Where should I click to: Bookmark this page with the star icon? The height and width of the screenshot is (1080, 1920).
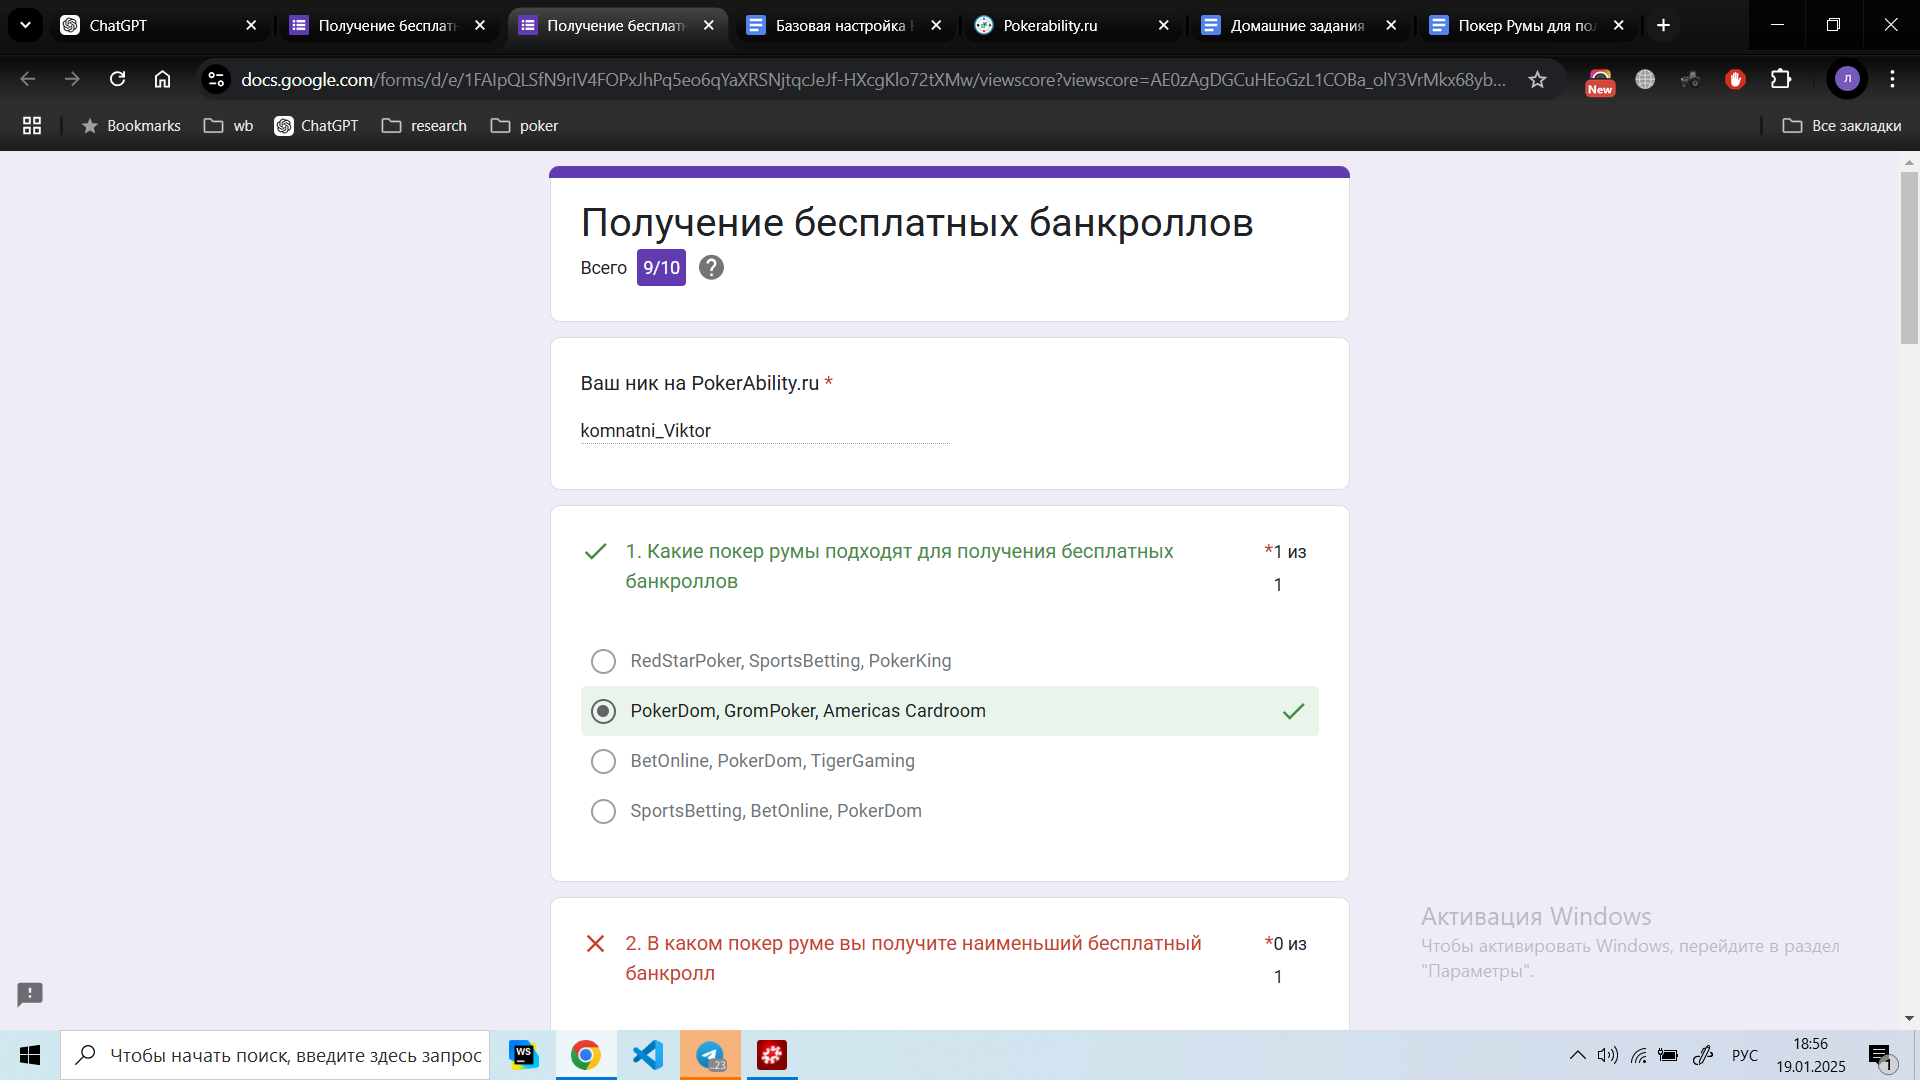[1537, 79]
